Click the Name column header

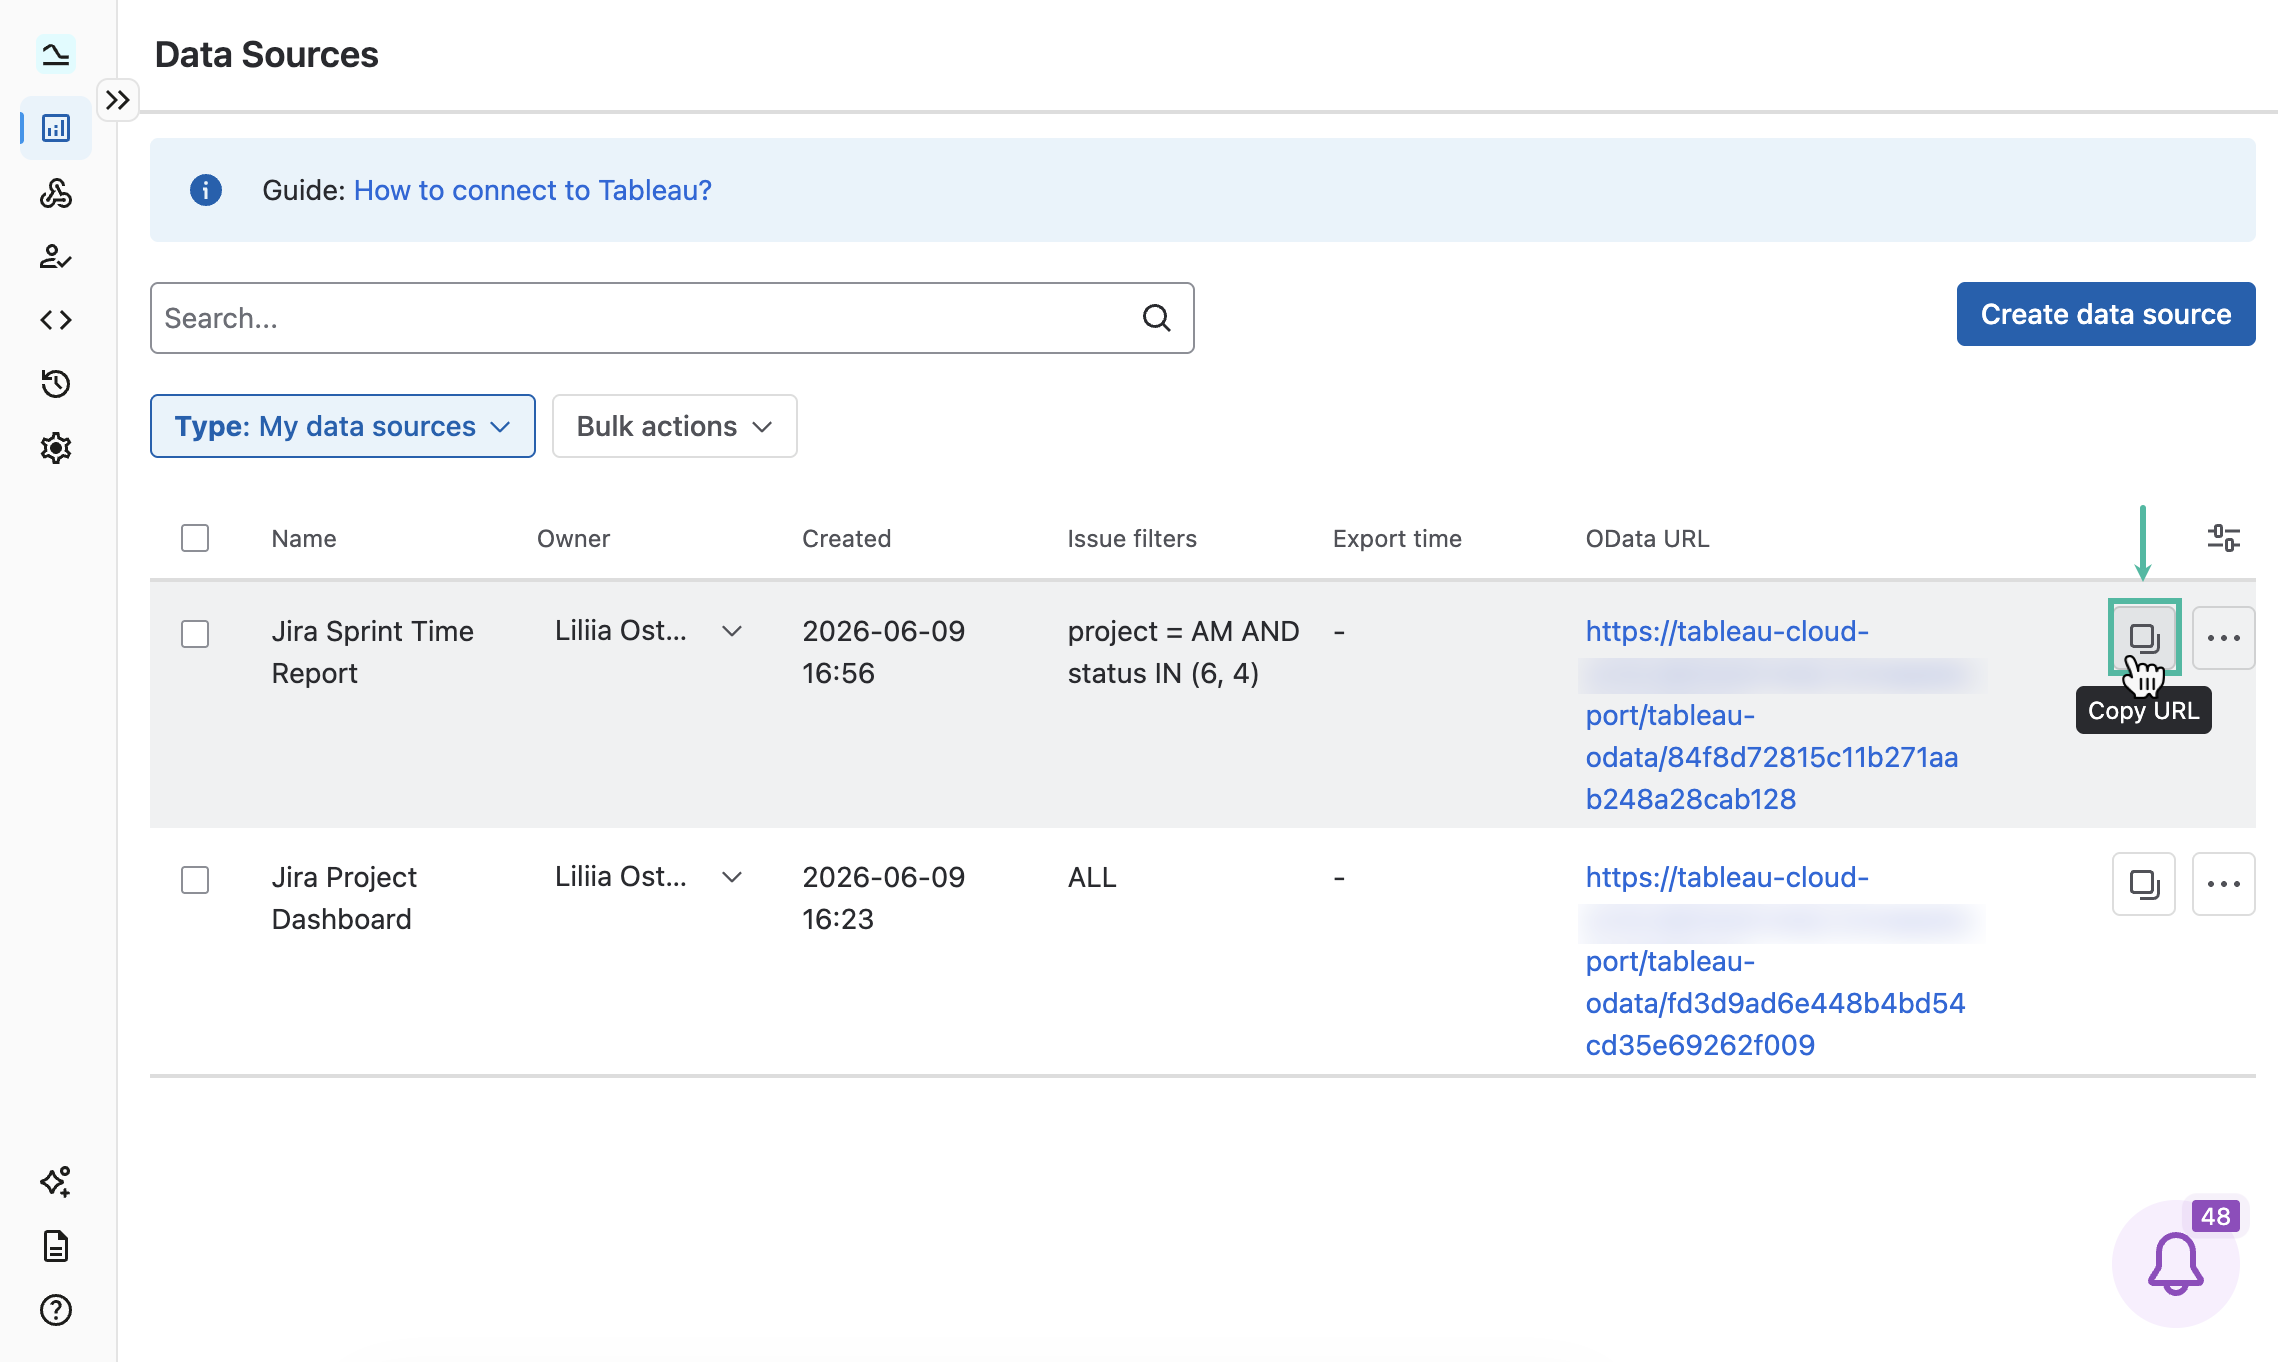coord(304,539)
